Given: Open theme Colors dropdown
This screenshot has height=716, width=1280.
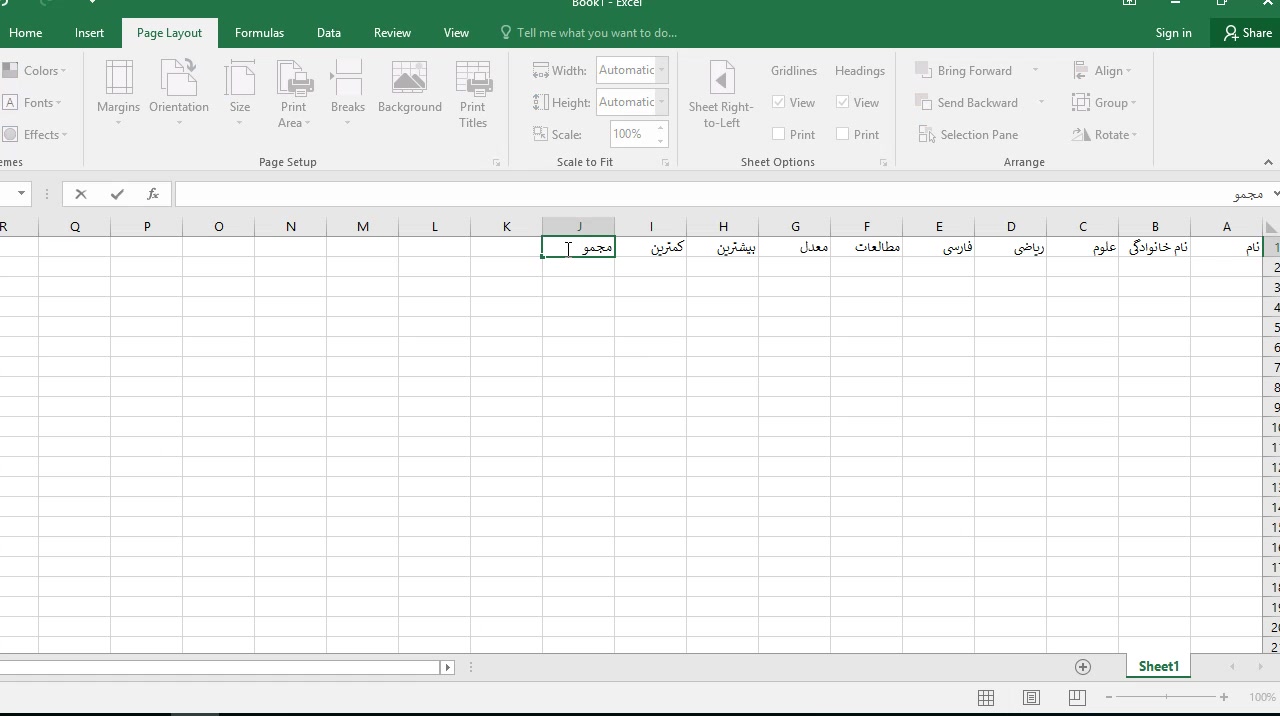Looking at the screenshot, I should pos(34,71).
